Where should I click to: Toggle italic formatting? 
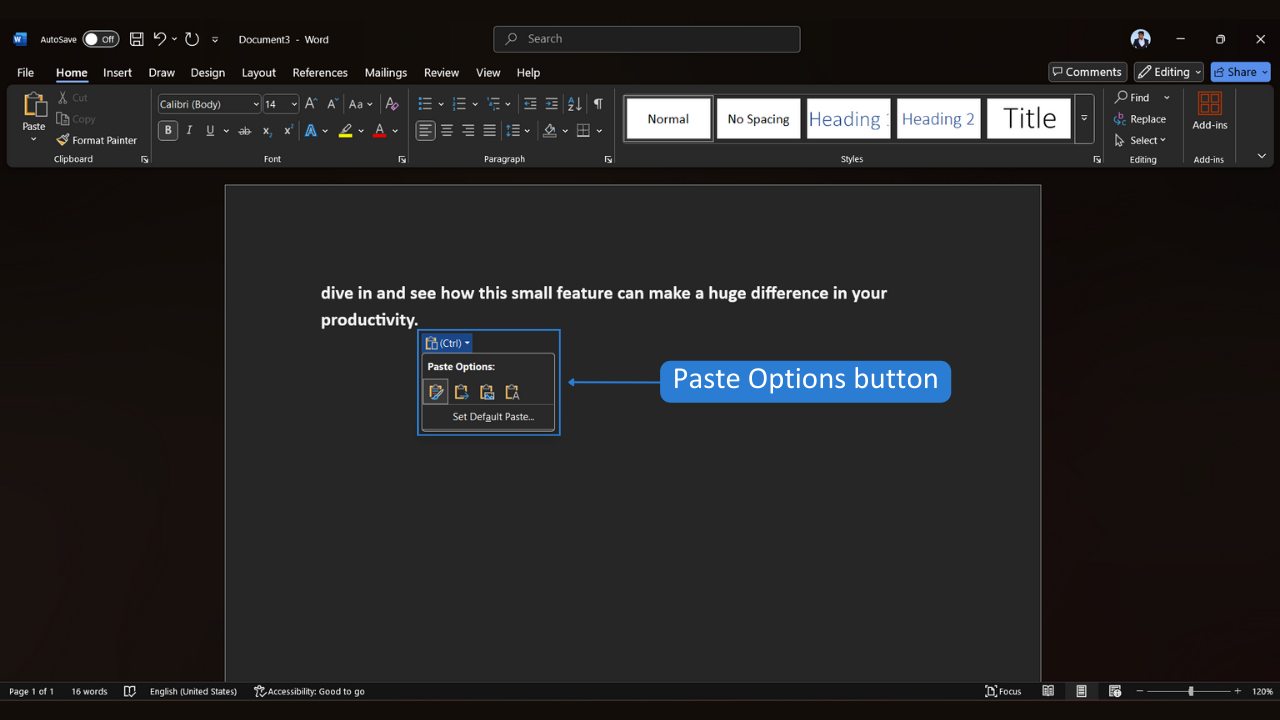189,130
